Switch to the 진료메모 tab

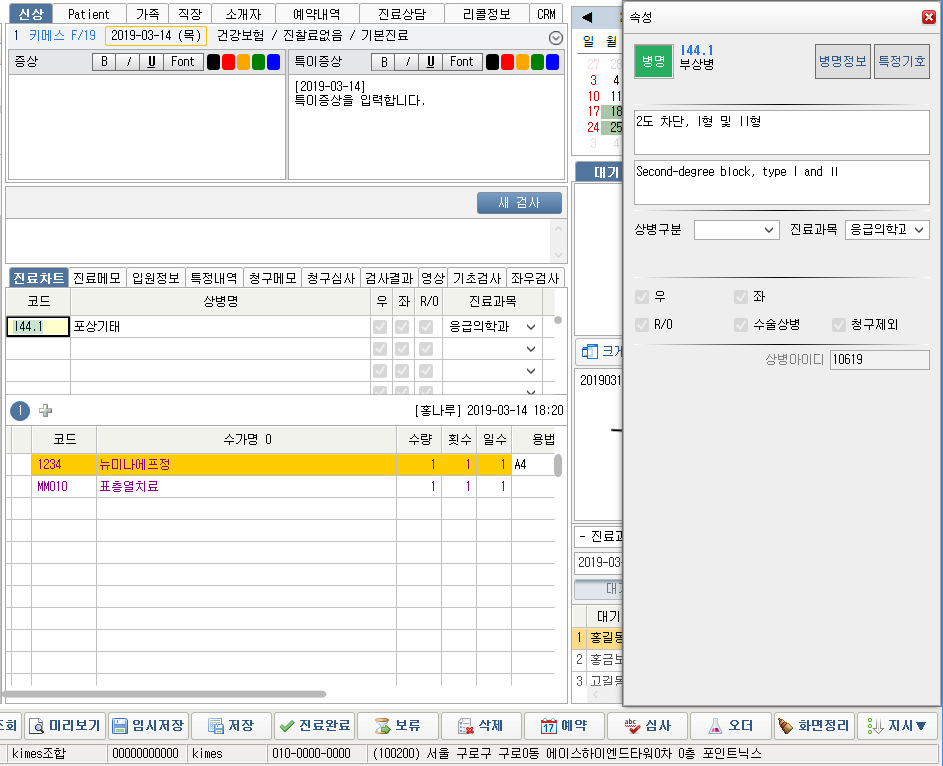coord(97,278)
